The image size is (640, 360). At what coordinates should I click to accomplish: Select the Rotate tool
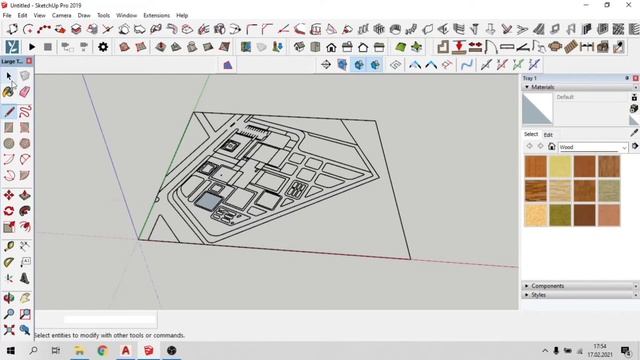9,211
